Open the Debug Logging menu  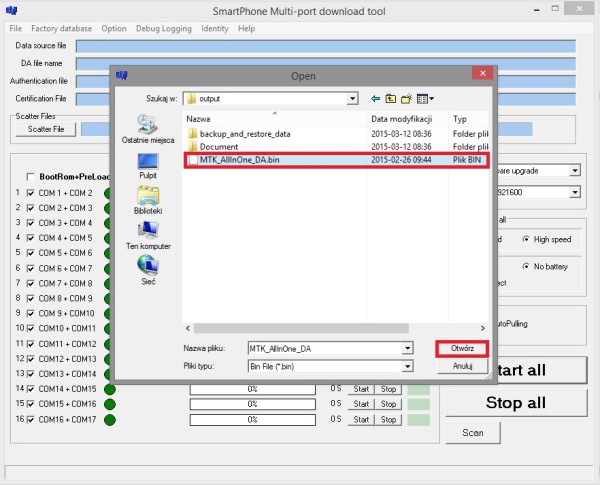point(163,29)
